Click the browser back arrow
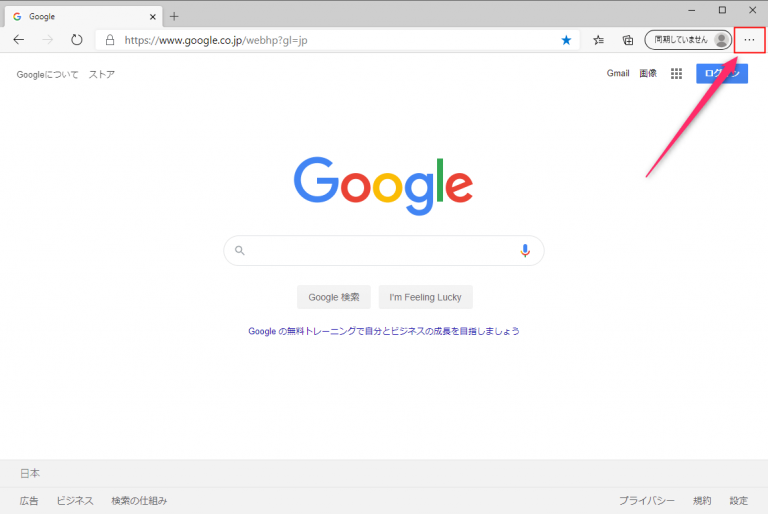This screenshot has width=768, height=514. click(19, 40)
